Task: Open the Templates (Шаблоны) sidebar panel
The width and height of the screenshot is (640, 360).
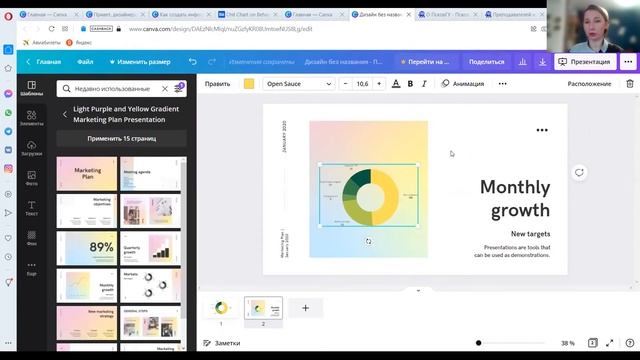Action: tap(31, 88)
